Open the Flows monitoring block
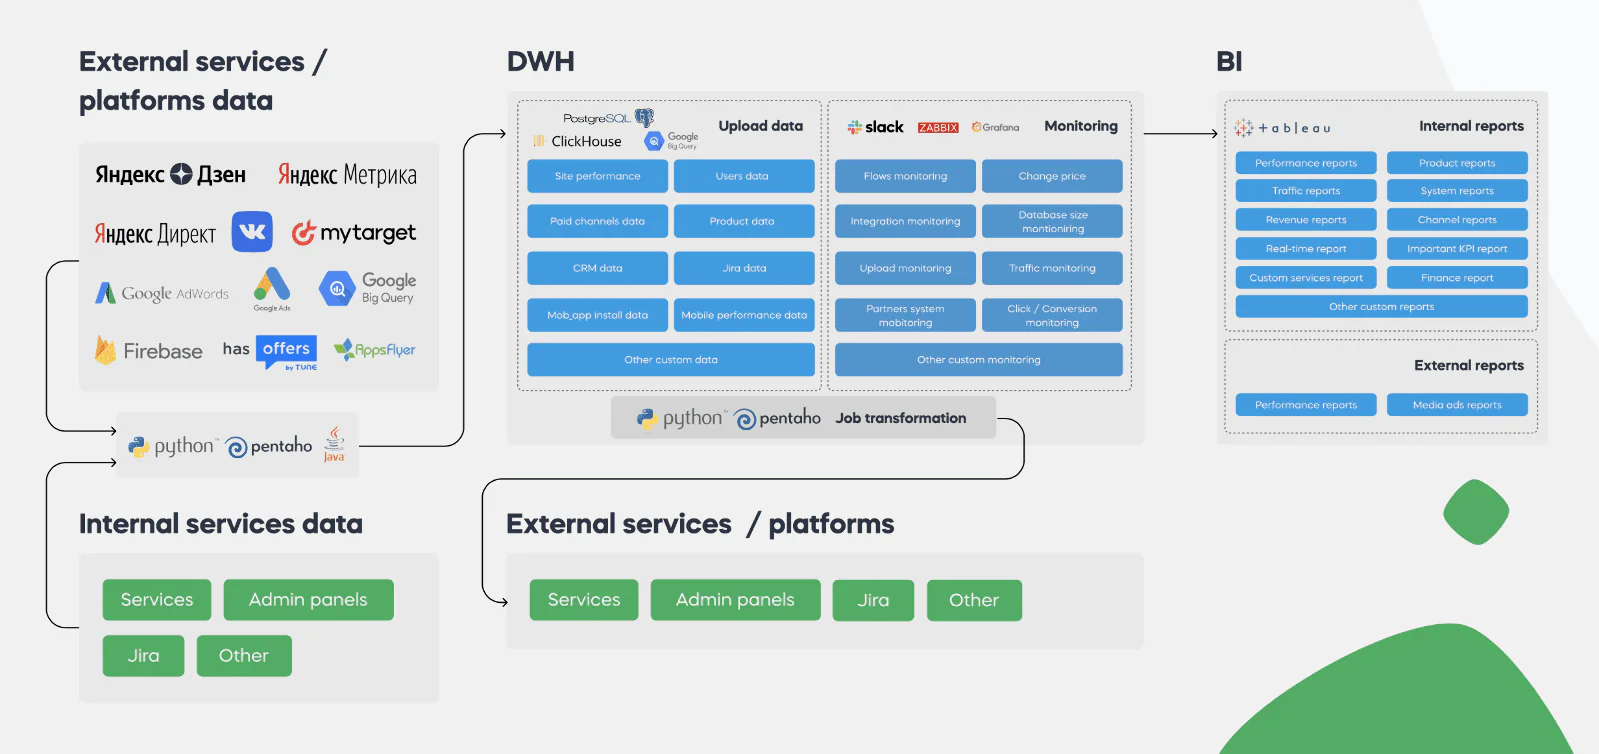1599x754 pixels. 906,176
